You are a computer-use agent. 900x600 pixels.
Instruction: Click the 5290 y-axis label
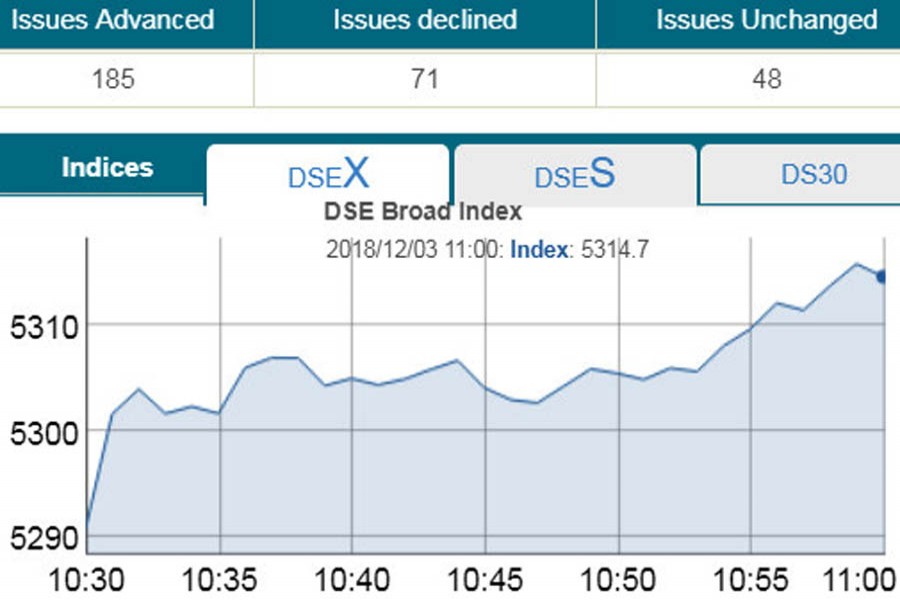[37, 539]
